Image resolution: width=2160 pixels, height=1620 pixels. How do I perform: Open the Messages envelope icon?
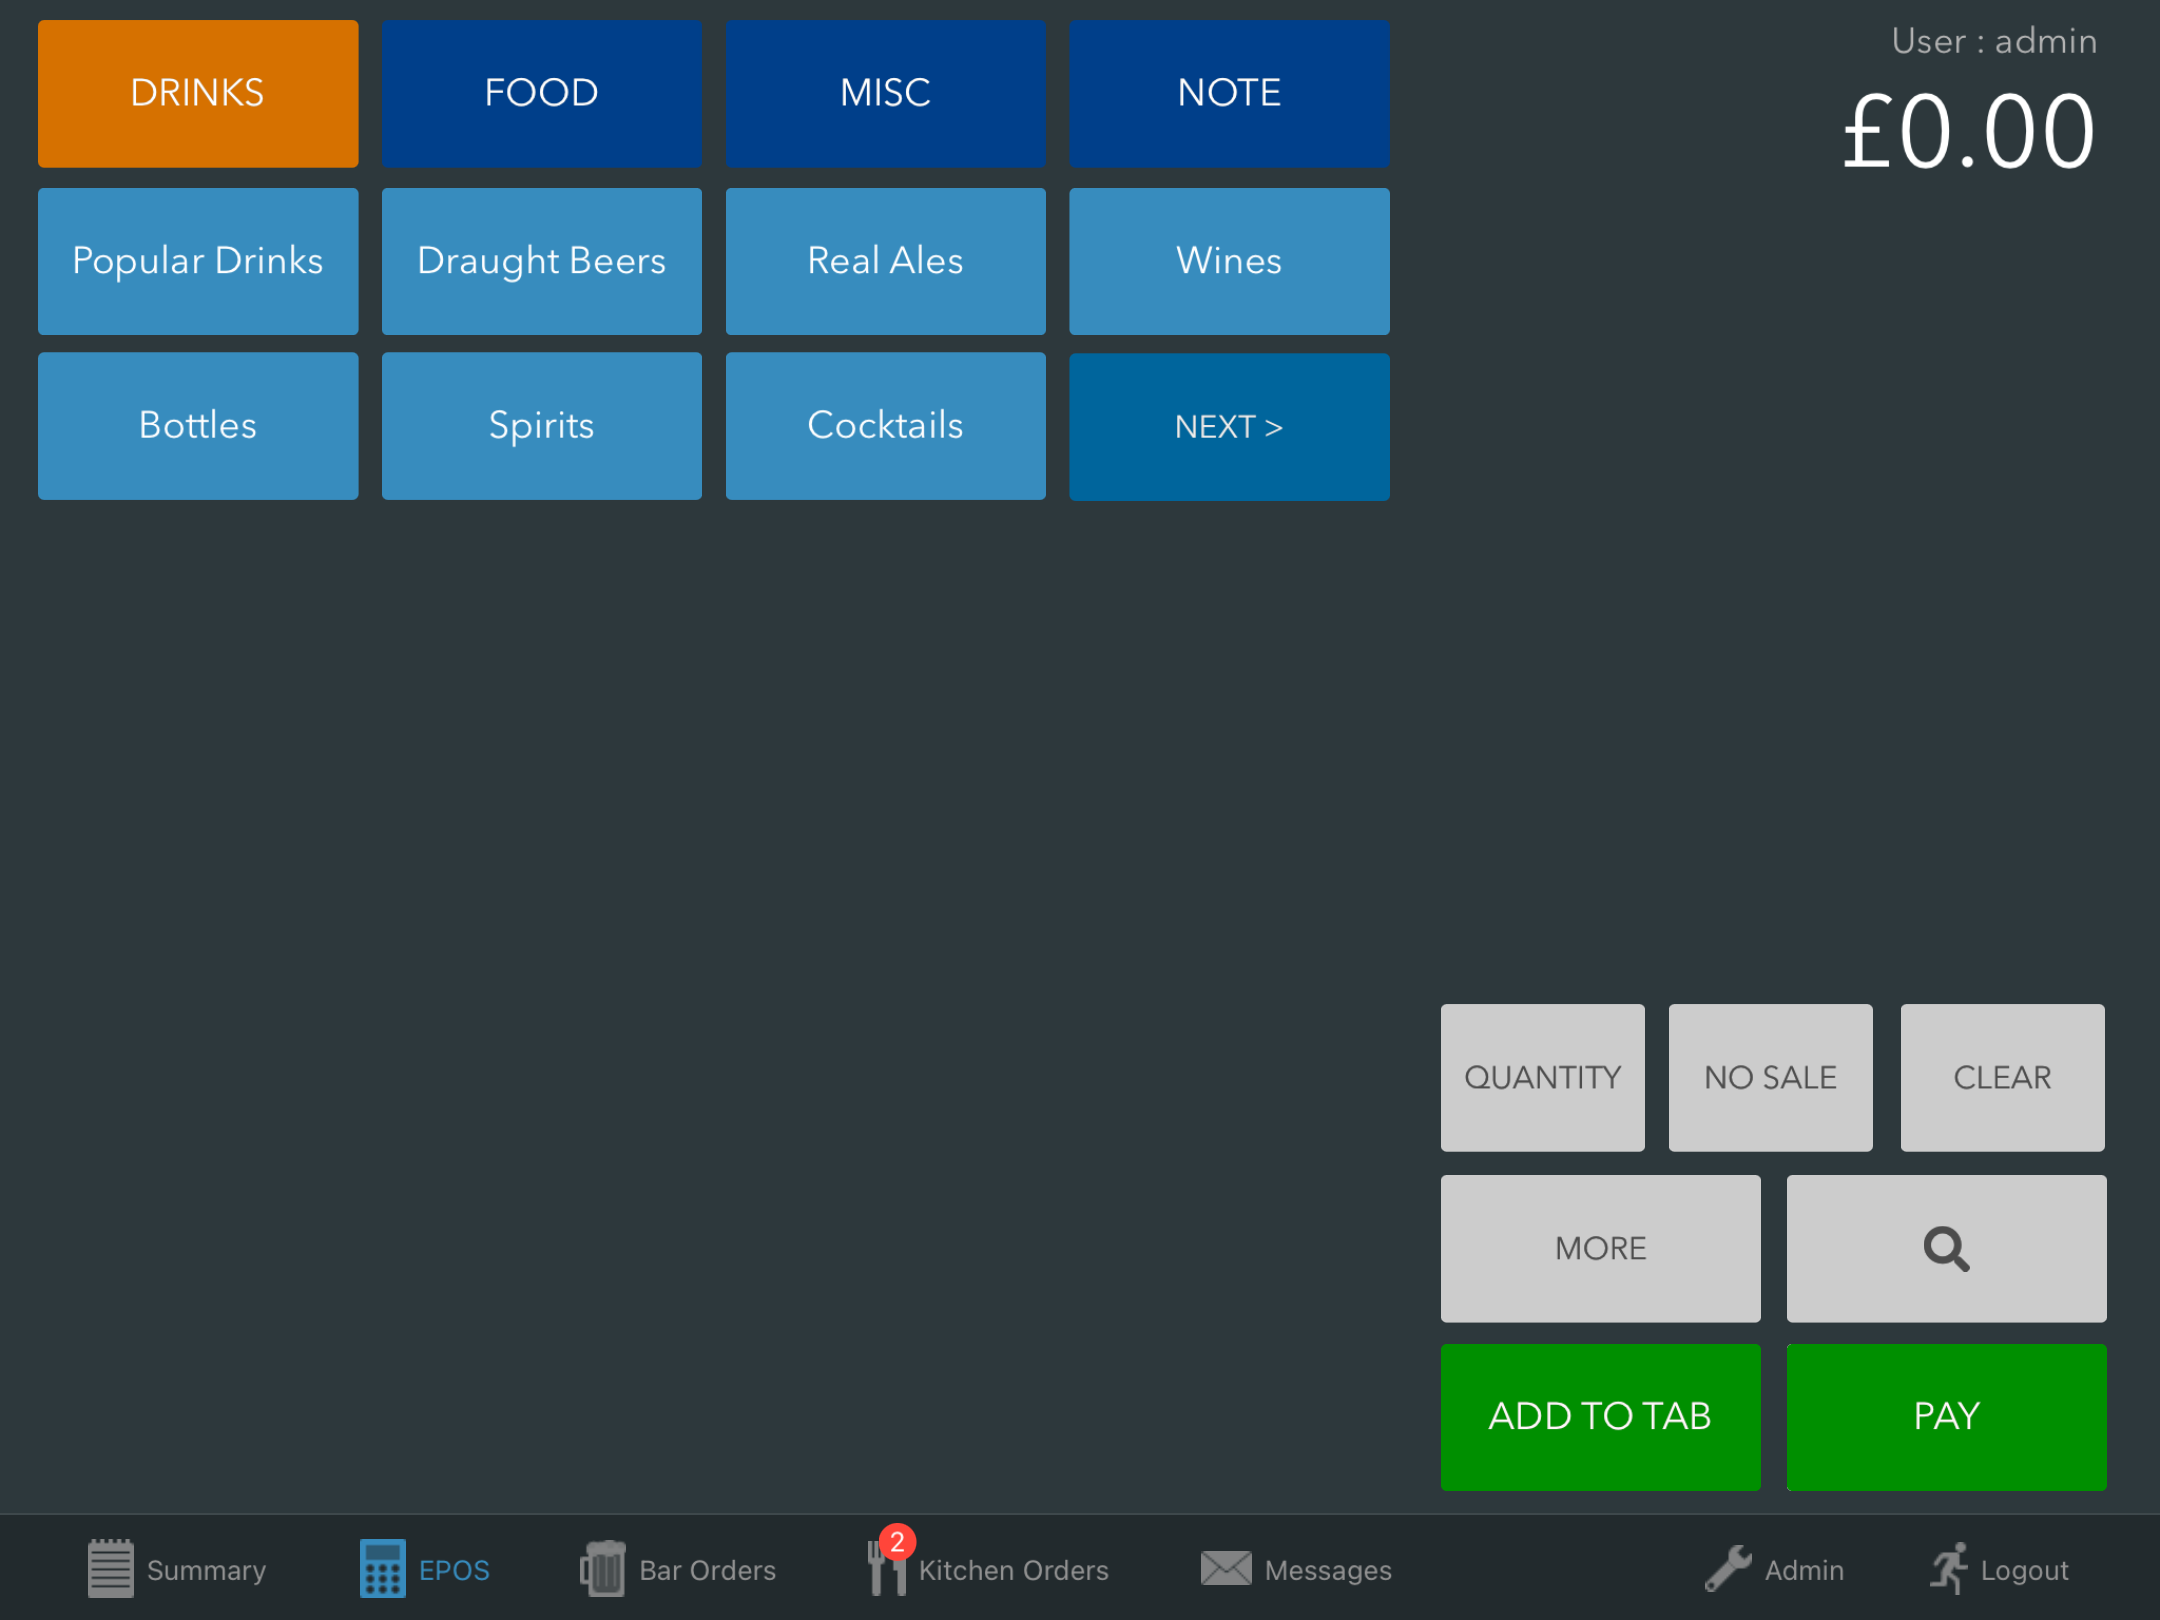(x=1225, y=1568)
